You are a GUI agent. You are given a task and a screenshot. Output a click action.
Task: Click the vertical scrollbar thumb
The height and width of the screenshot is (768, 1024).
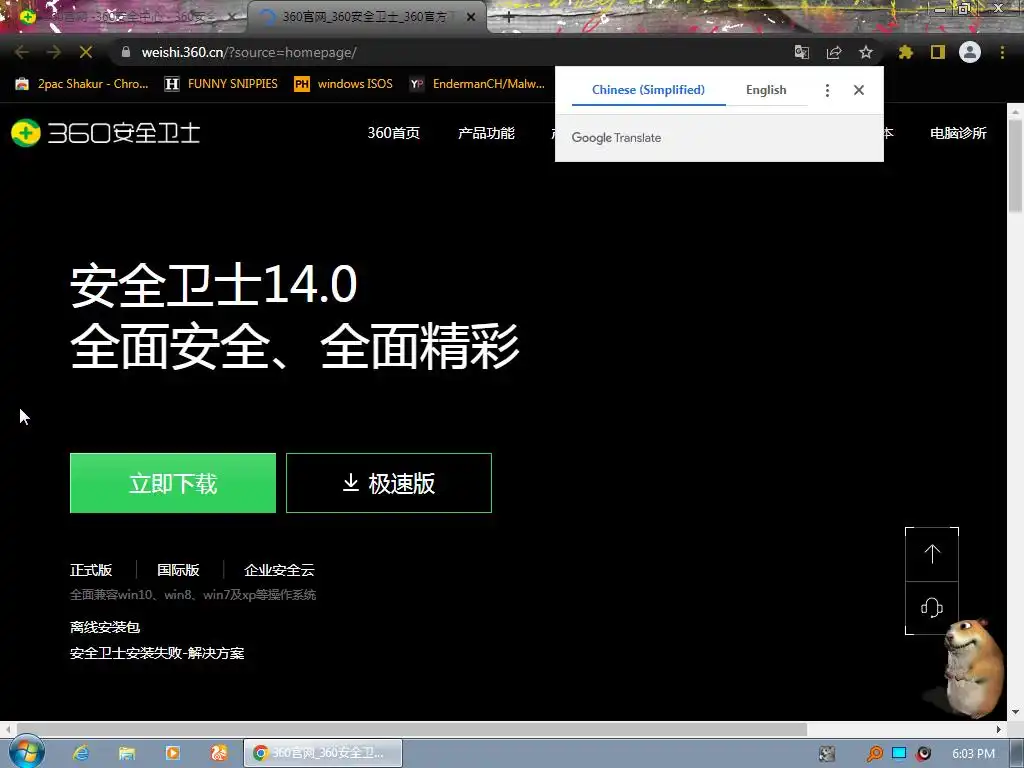[x=1016, y=166]
